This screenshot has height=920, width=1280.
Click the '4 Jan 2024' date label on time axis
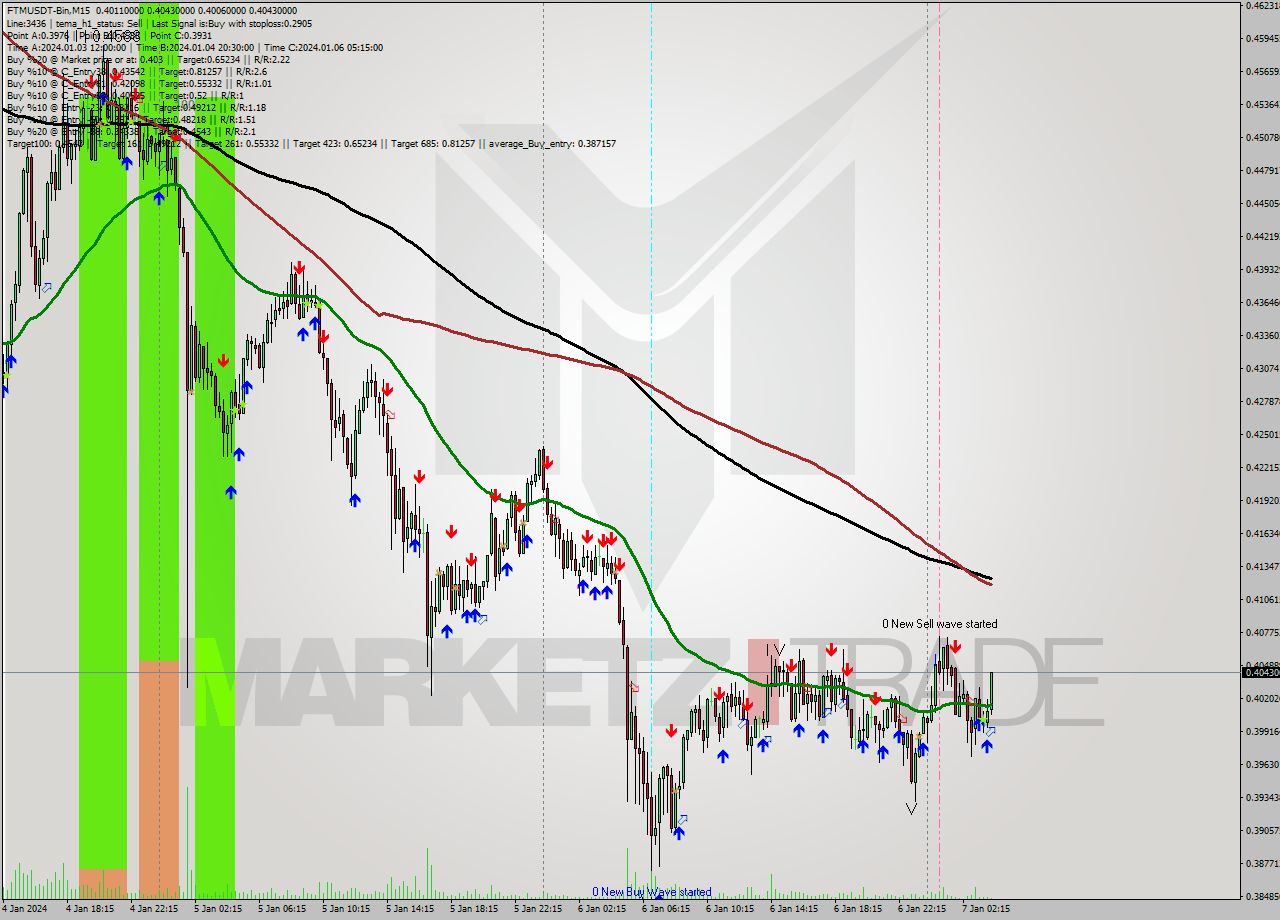tap(26, 909)
